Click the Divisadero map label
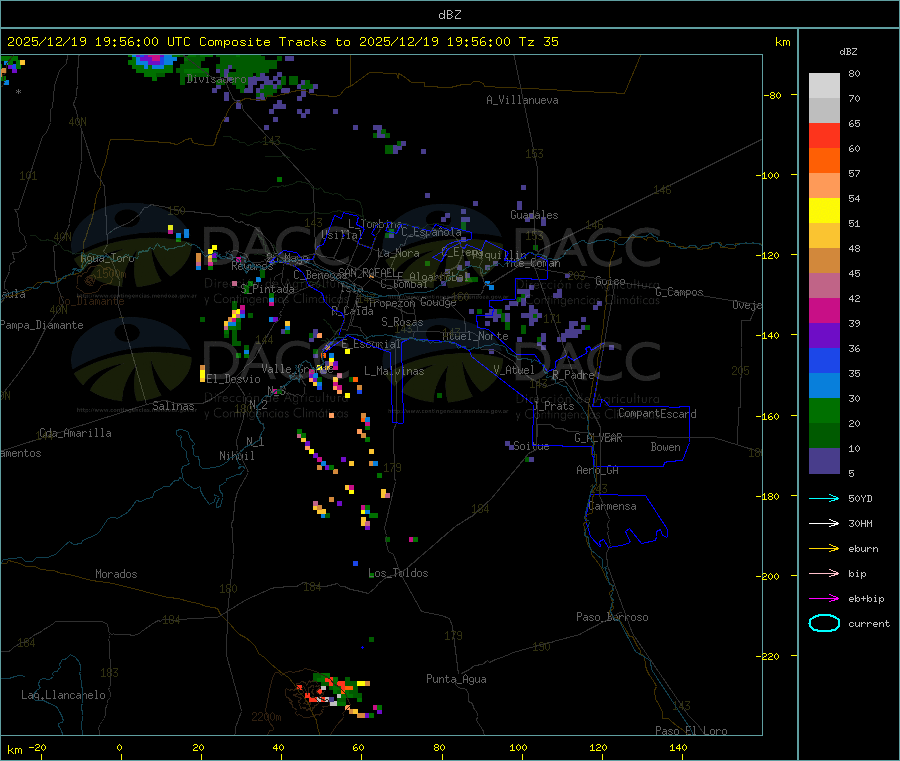The width and height of the screenshot is (900, 761). (216, 79)
